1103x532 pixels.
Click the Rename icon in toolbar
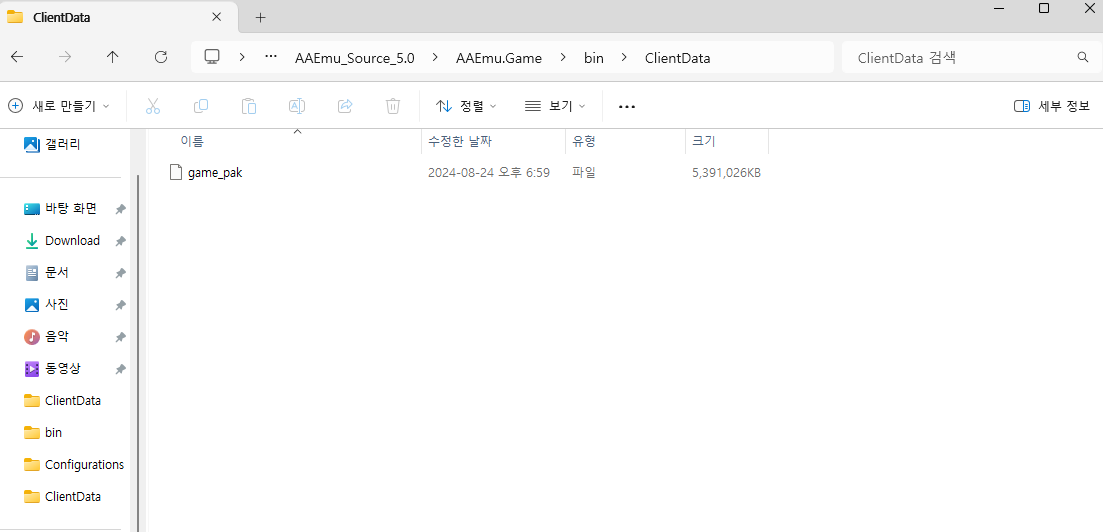[x=297, y=106]
